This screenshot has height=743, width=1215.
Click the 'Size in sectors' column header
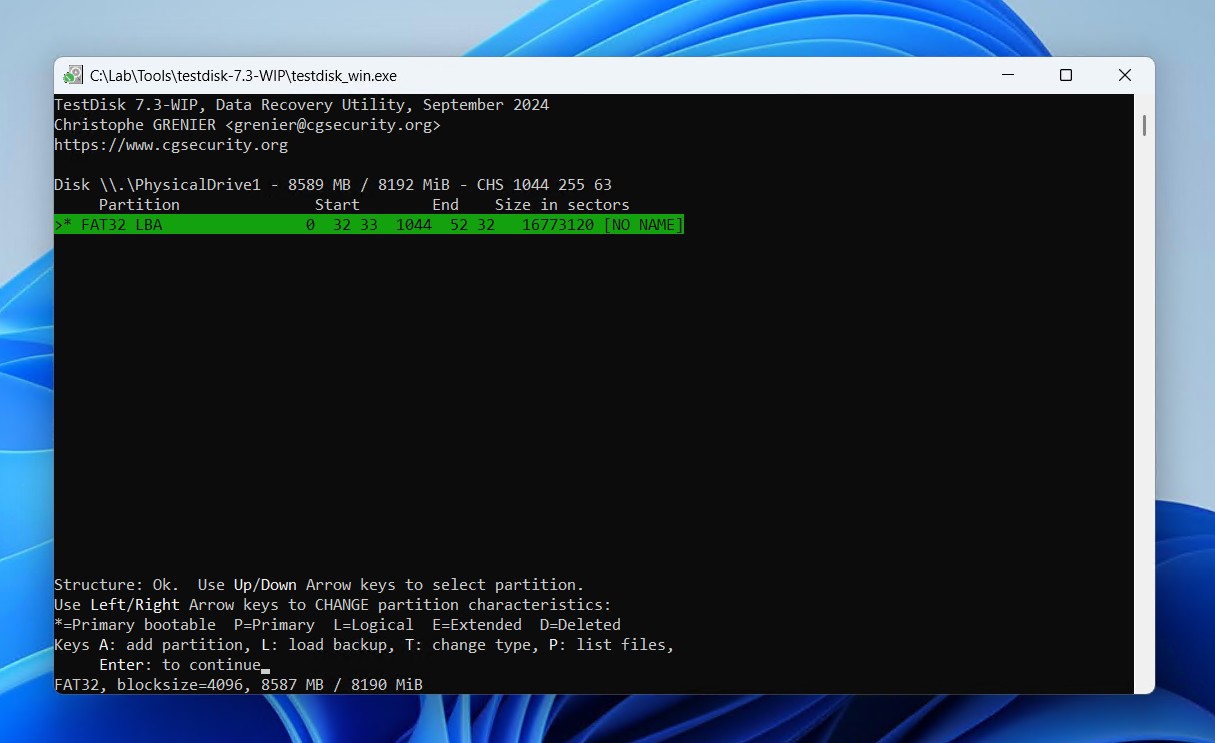(x=562, y=205)
